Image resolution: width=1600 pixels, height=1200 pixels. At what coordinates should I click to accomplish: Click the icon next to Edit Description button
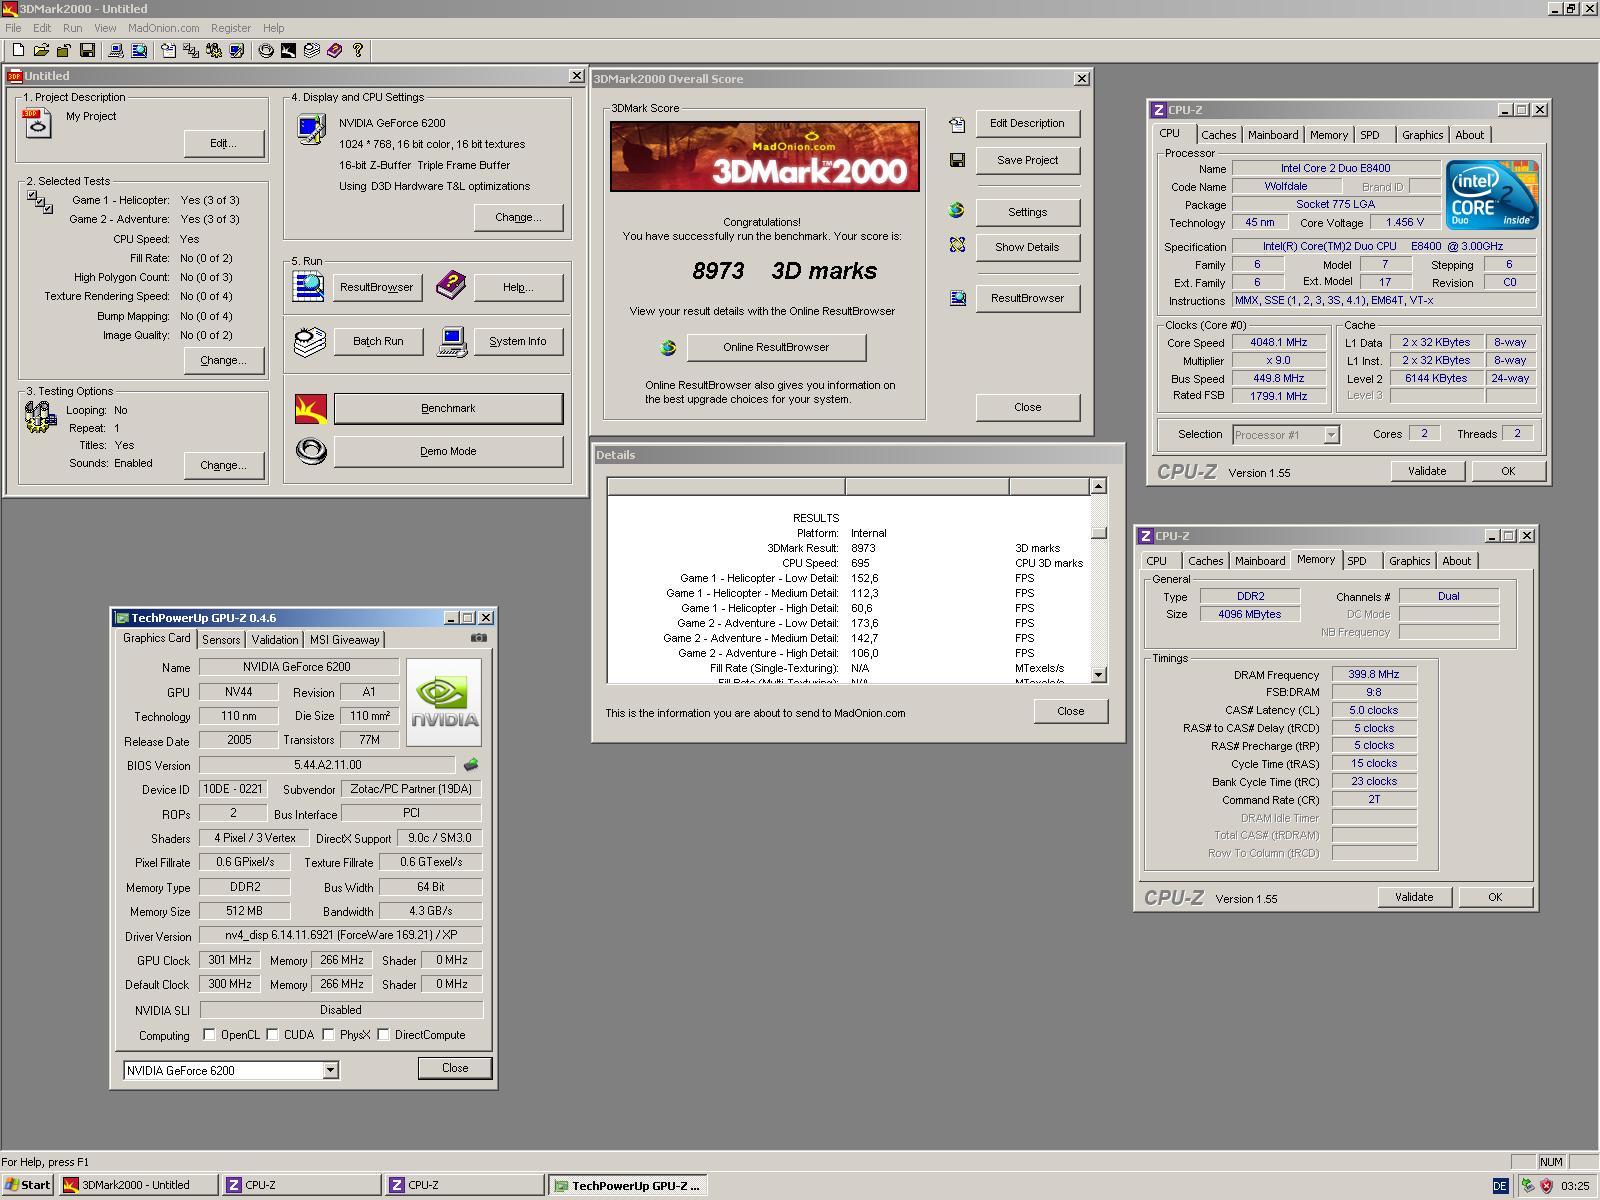[x=957, y=124]
